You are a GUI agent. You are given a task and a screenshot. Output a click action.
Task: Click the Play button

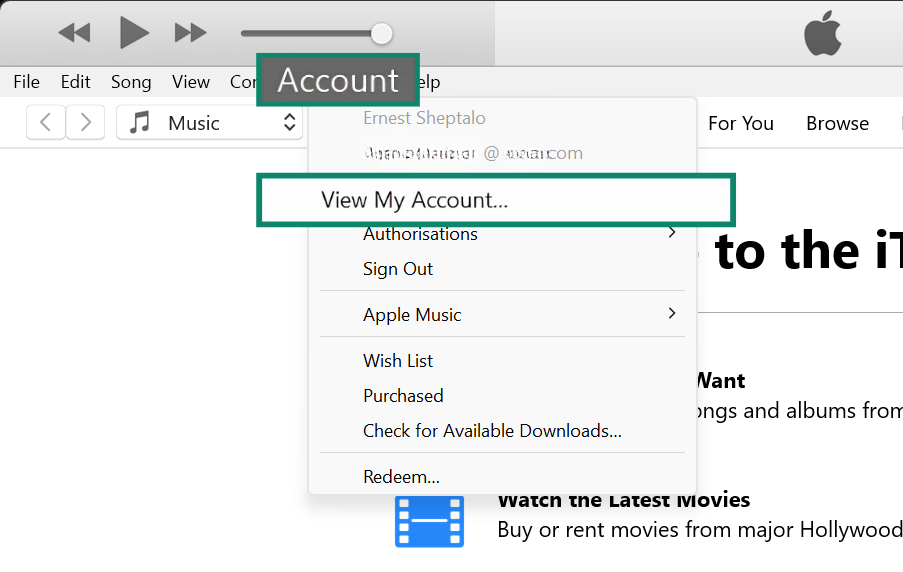click(134, 33)
